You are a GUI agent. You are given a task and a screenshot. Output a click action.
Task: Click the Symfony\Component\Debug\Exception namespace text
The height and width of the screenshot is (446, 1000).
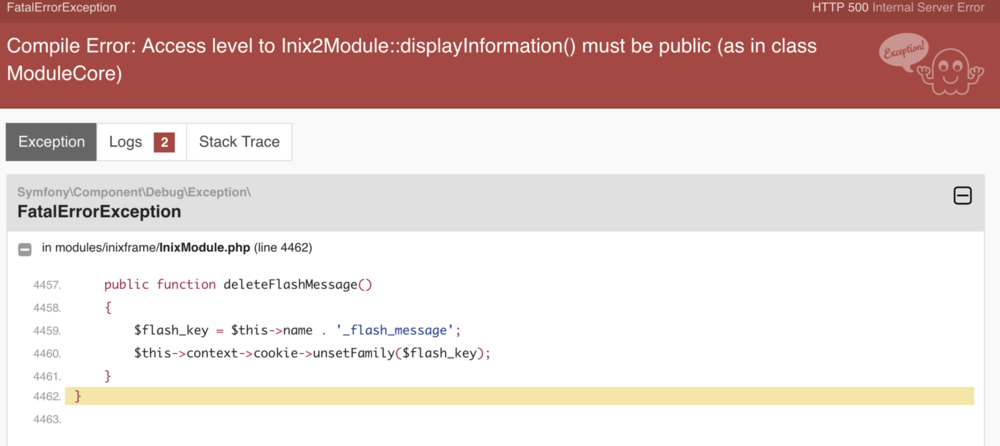point(134,191)
